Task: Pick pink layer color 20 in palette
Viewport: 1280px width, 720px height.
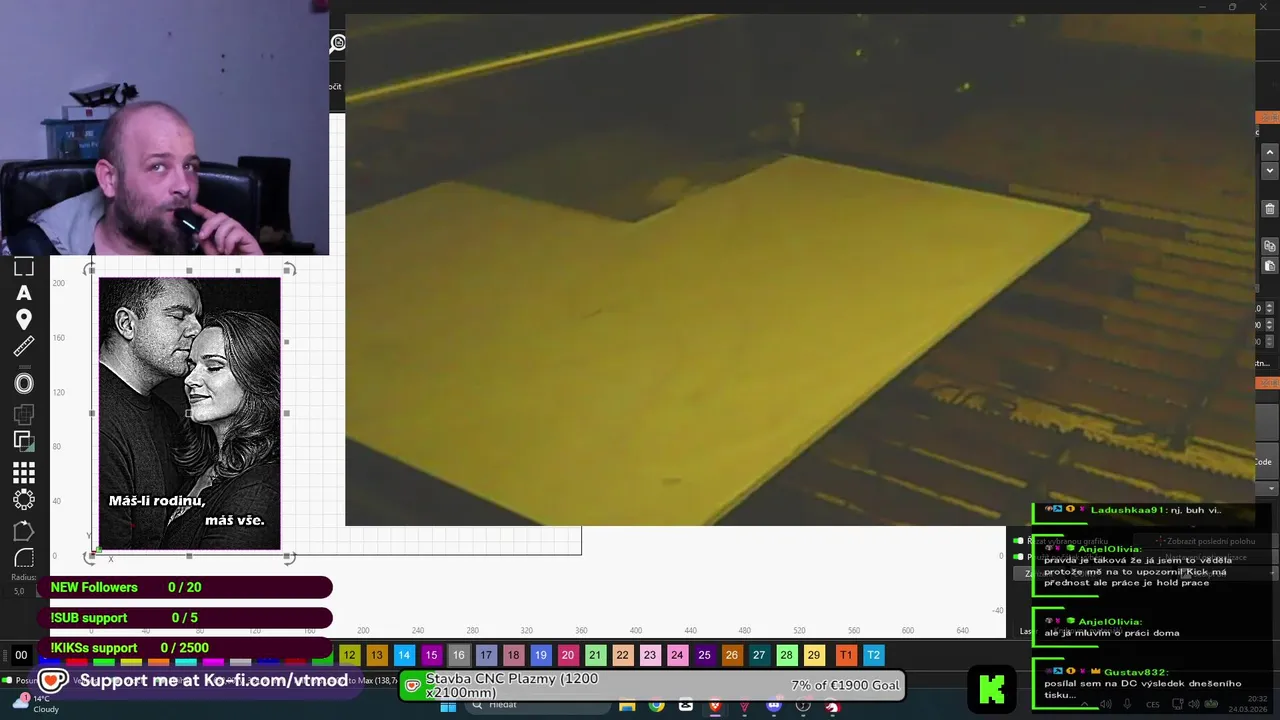Action: click(x=568, y=656)
